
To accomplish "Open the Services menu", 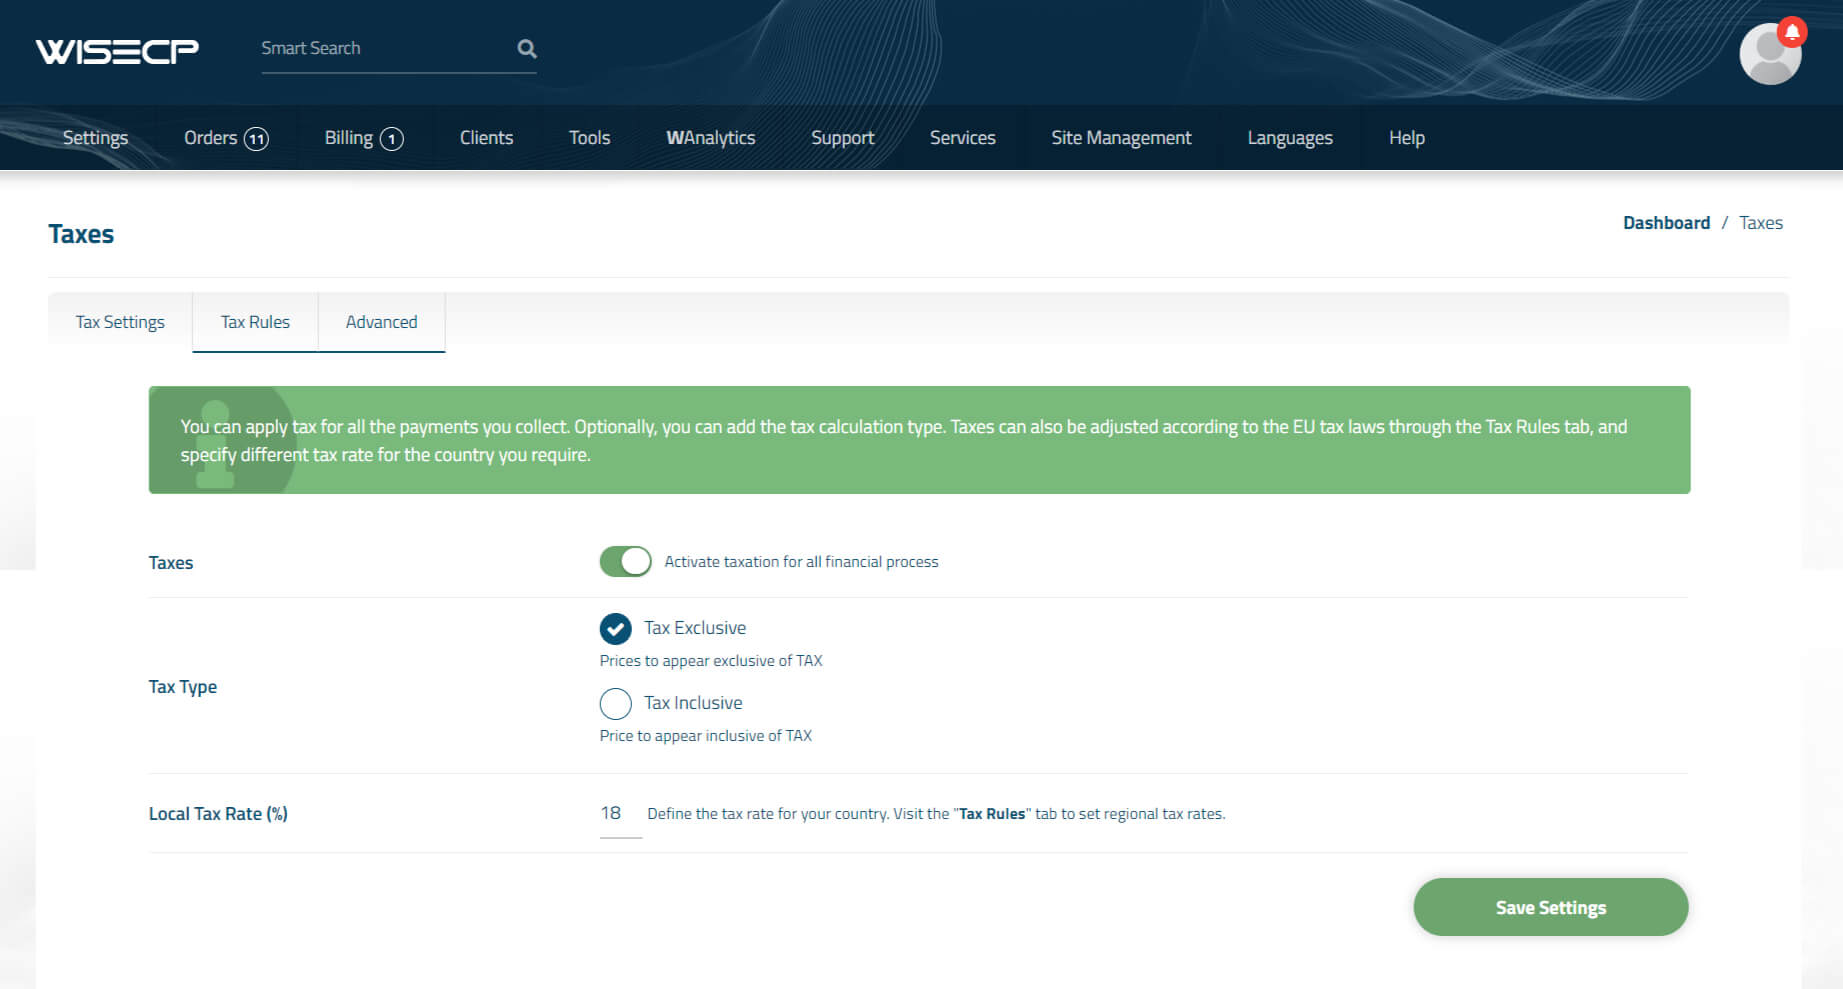I will coord(962,138).
